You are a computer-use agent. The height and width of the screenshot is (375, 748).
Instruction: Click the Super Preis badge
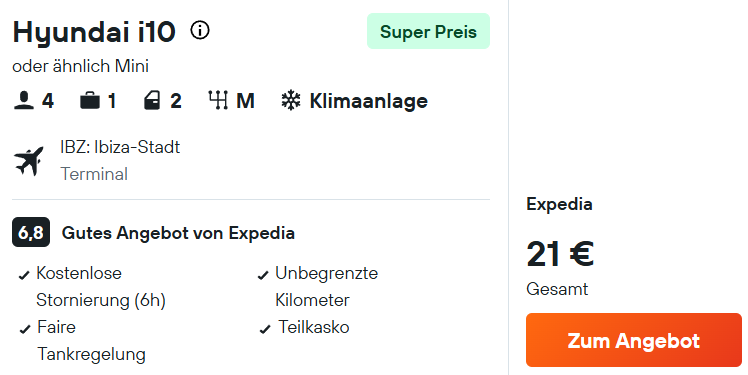[428, 31]
